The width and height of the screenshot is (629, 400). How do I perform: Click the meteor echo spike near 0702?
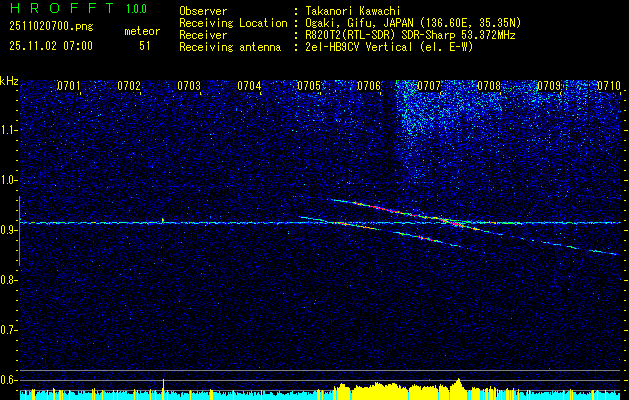163,220
